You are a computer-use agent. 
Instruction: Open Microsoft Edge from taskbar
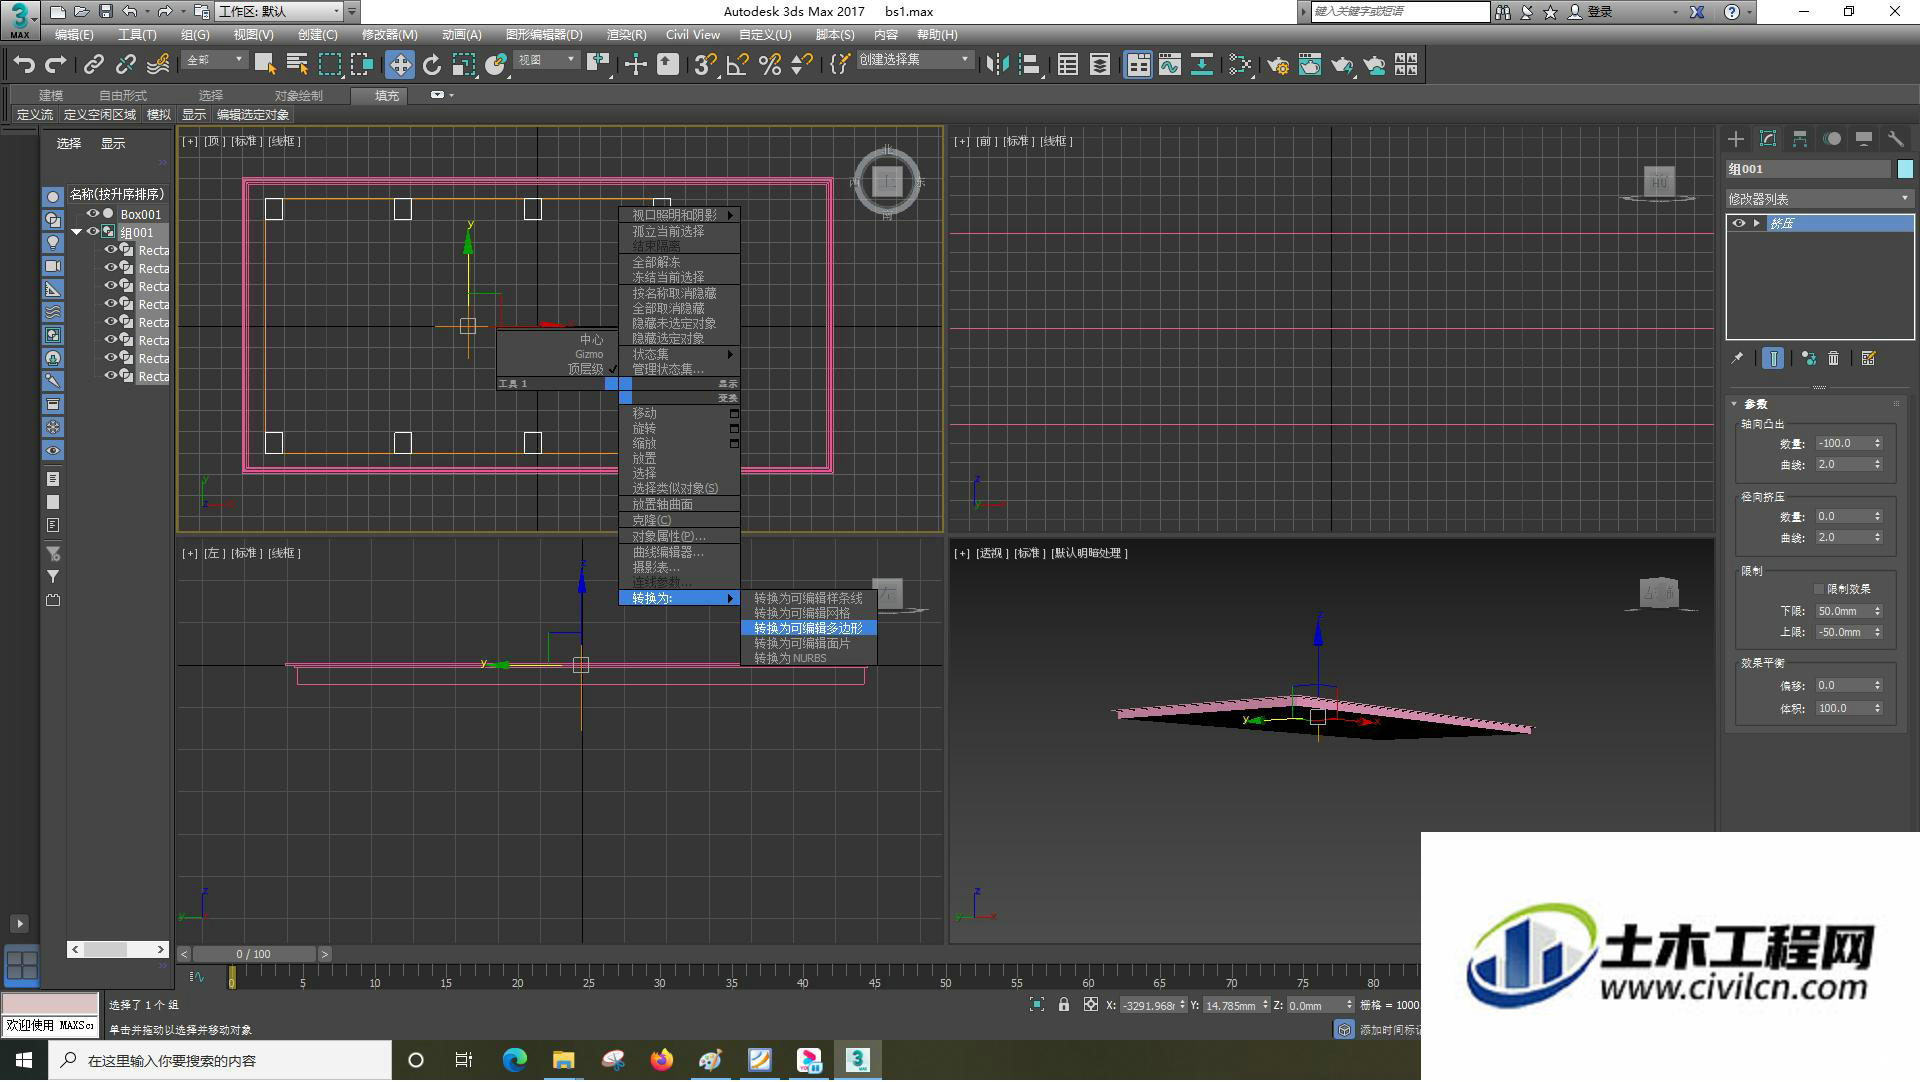(x=514, y=1060)
